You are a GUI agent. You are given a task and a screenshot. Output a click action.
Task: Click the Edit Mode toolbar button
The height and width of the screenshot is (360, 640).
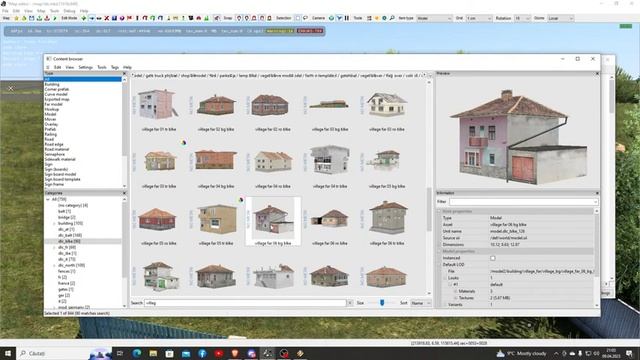pos(69,18)
